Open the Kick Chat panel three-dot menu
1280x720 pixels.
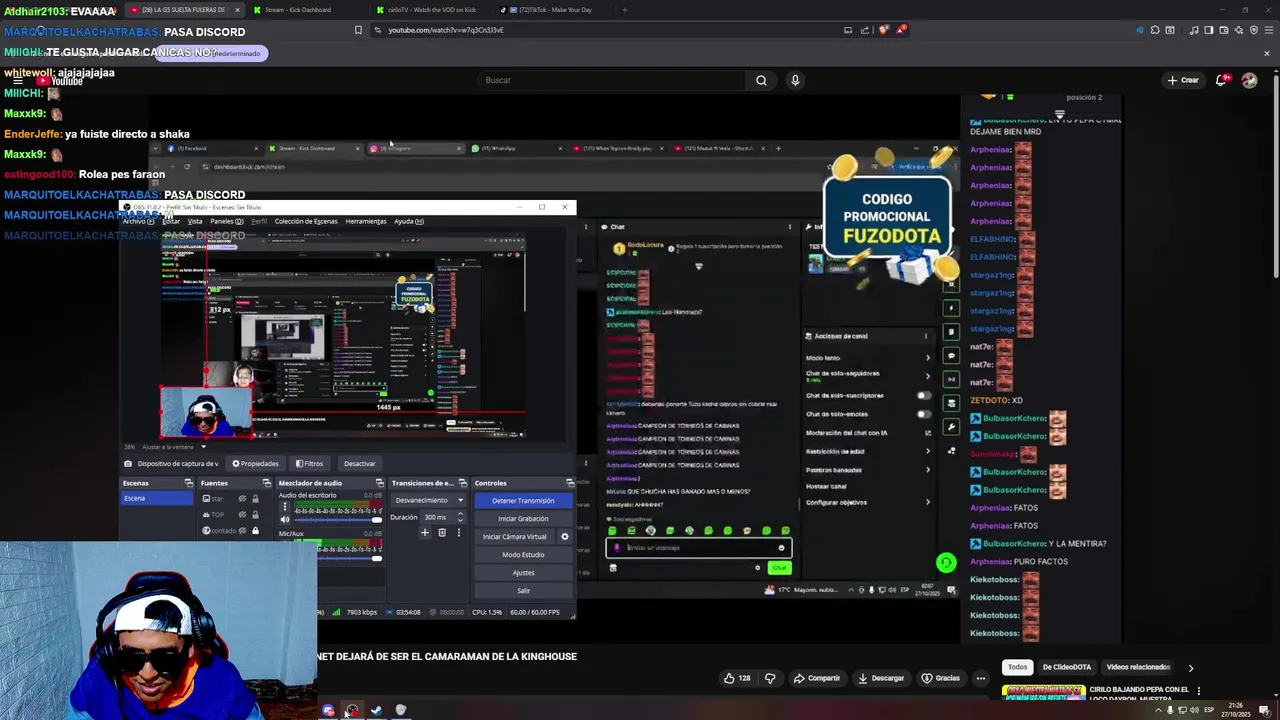[x=790, y=227]
